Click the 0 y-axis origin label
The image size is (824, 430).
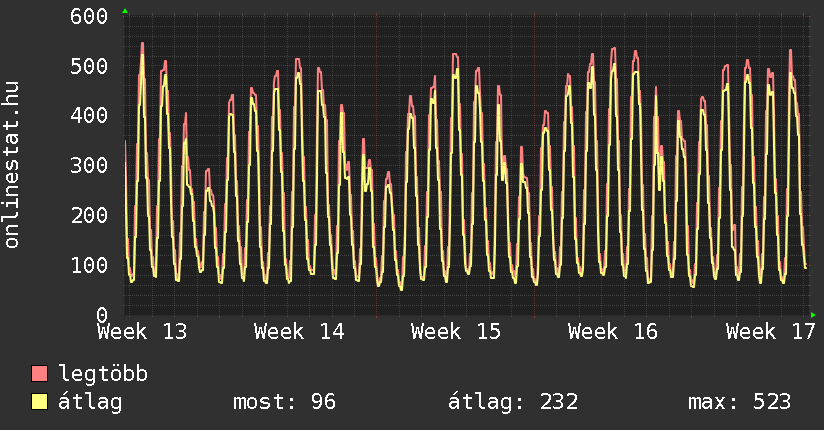tap(101, 314)
